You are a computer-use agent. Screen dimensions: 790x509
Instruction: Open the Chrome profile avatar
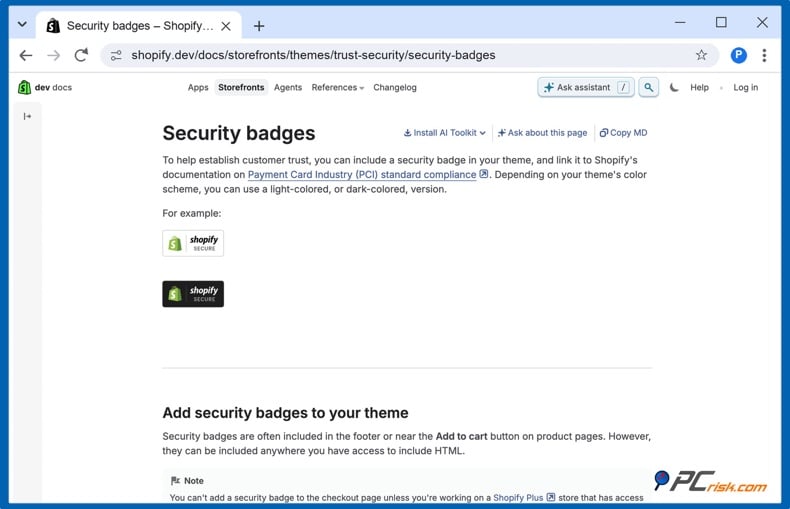click(x=739, y=55)
